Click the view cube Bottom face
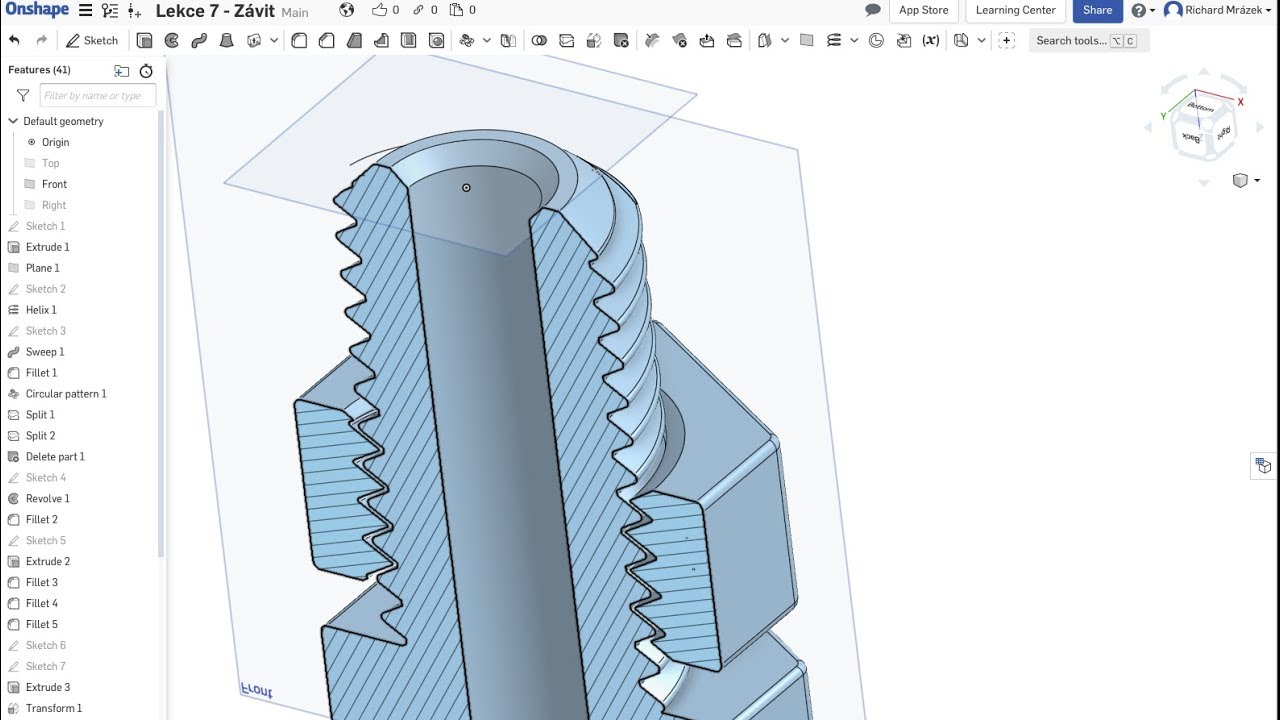Viewport: 1280px width, 720px height. point(1200,108)
